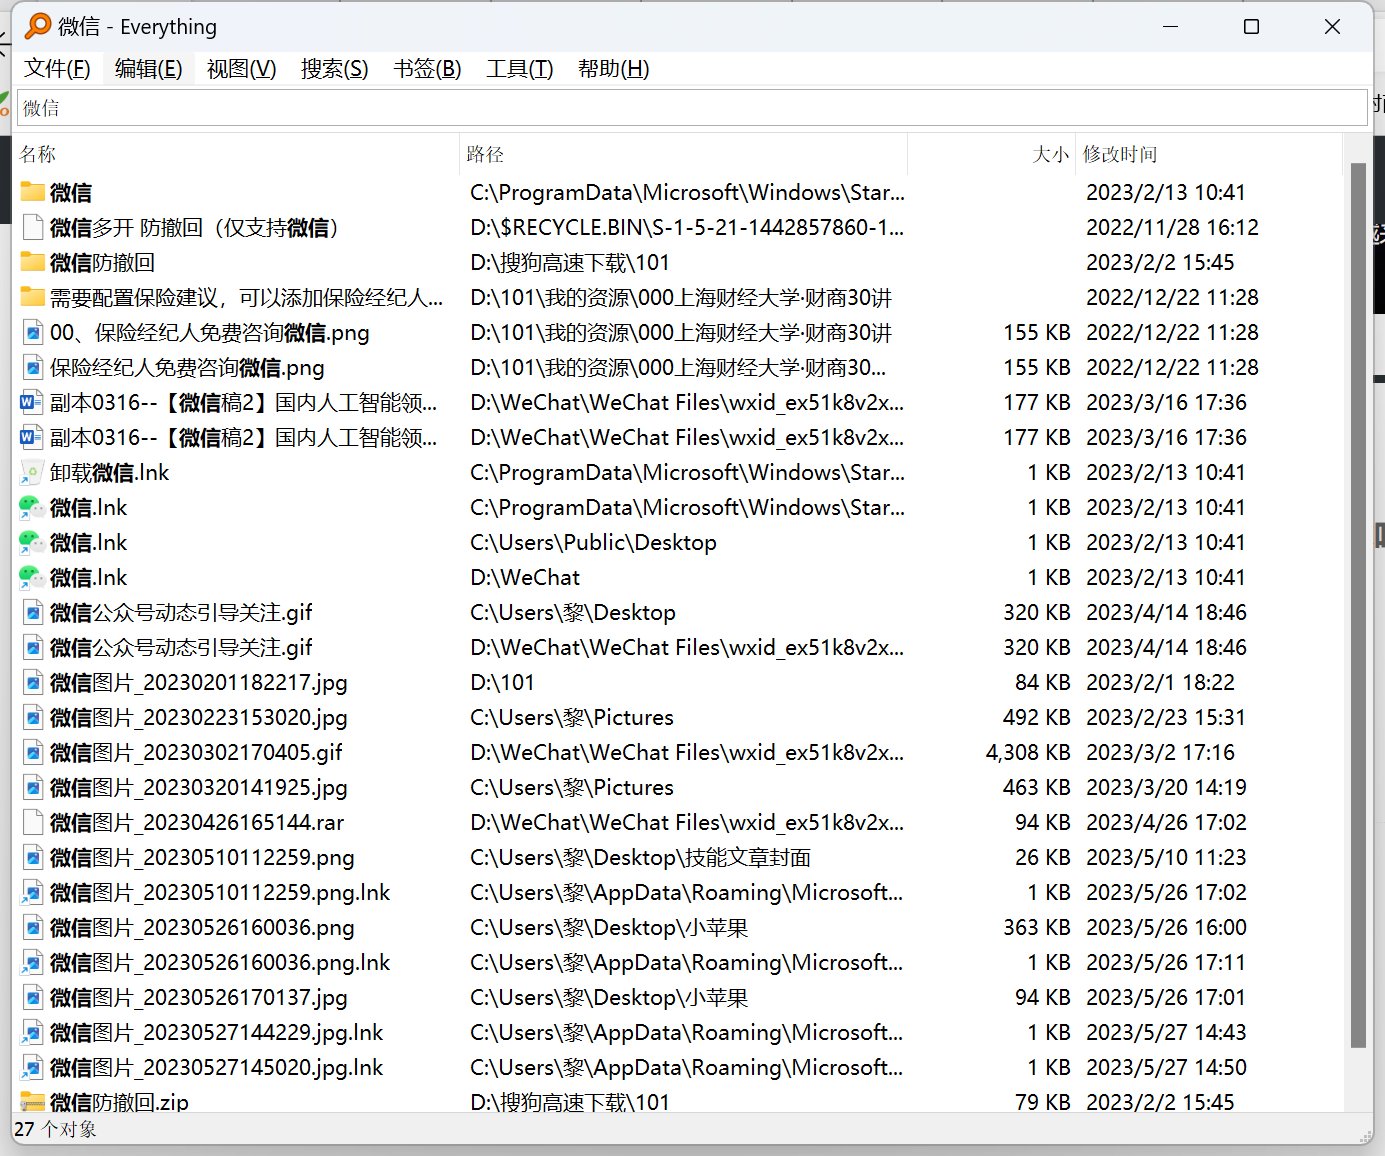Open the 编辑(E) menu
This screenshot has height=1156, width=1385.
(x=148, y=69)
